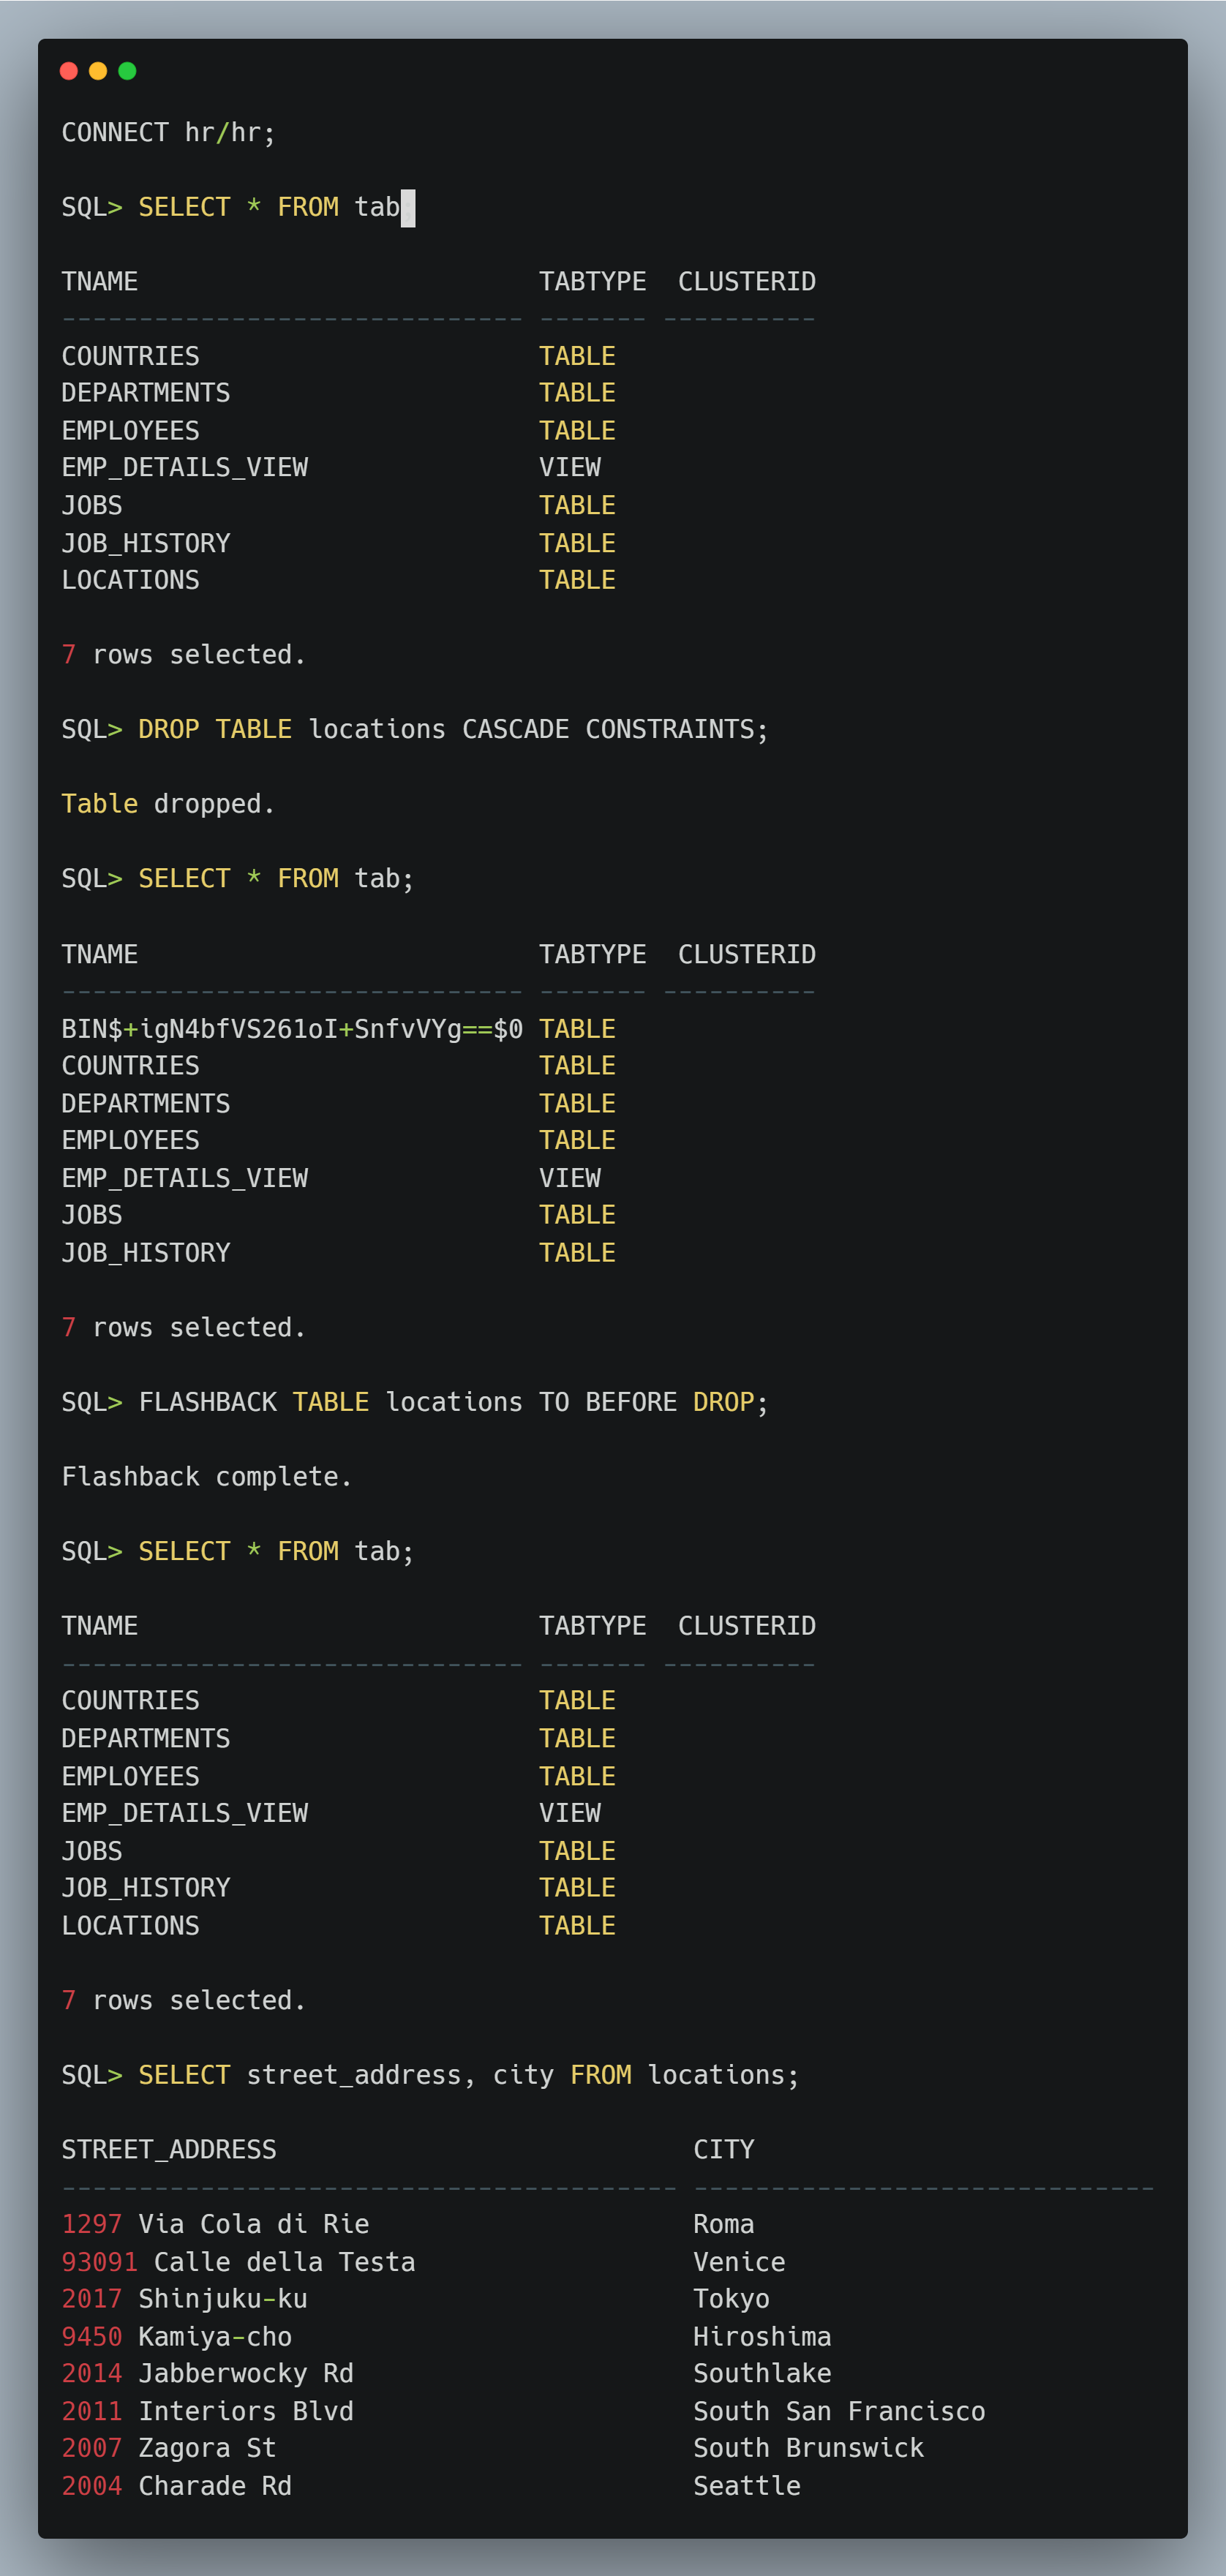Click the 'CITY' column header
Viewport: 1226px width, 2576px height.
click(724, 2150)
